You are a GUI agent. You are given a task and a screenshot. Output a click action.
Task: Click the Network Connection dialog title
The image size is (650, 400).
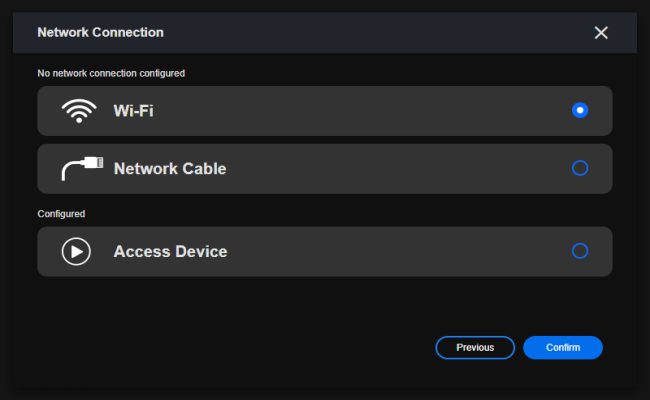pos(100,33)
